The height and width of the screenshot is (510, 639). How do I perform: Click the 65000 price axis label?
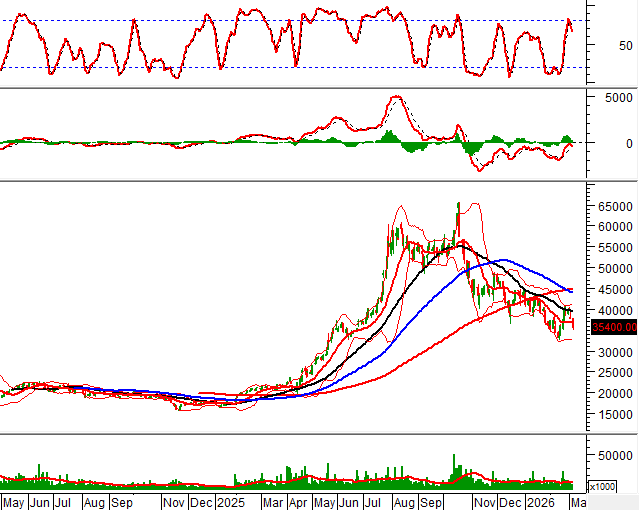coord(614,206)
